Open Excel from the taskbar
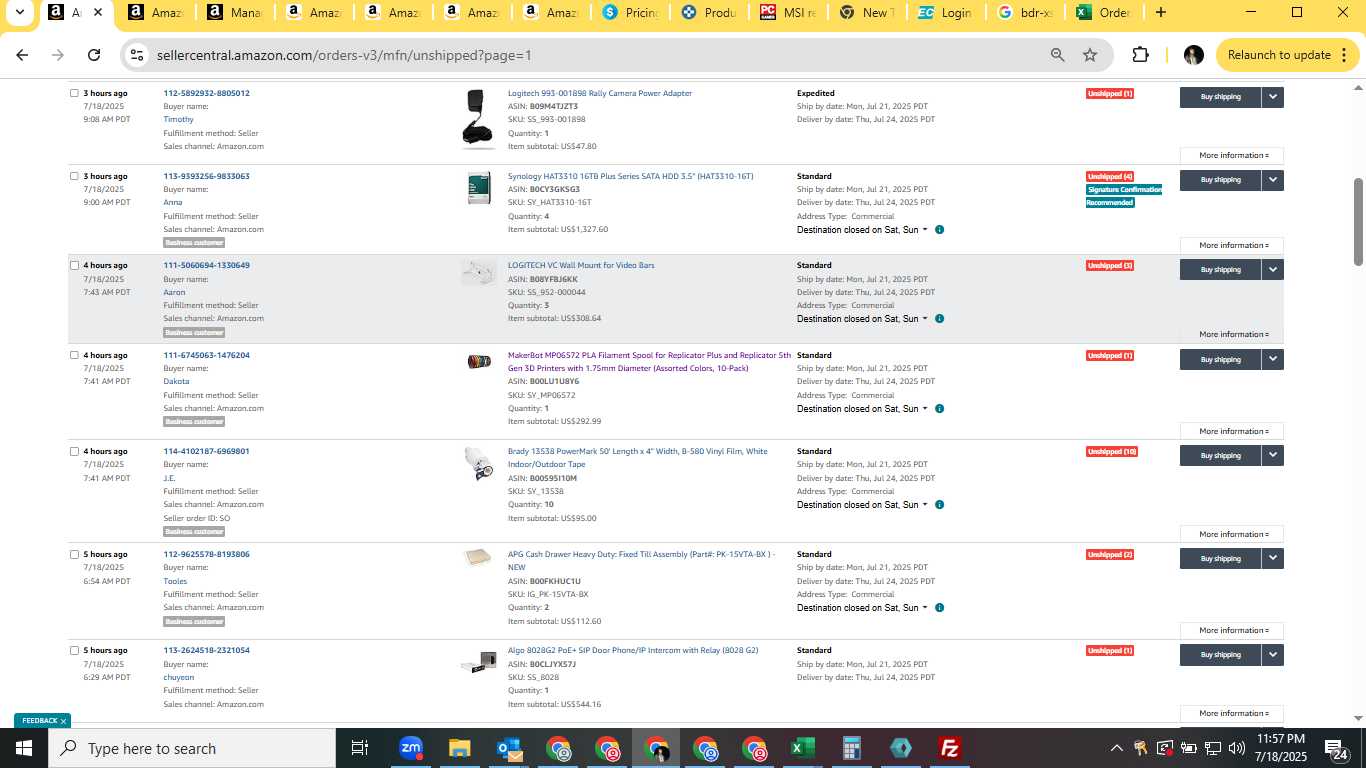Screen dimensions: 1366x768 tap(802, 748)
